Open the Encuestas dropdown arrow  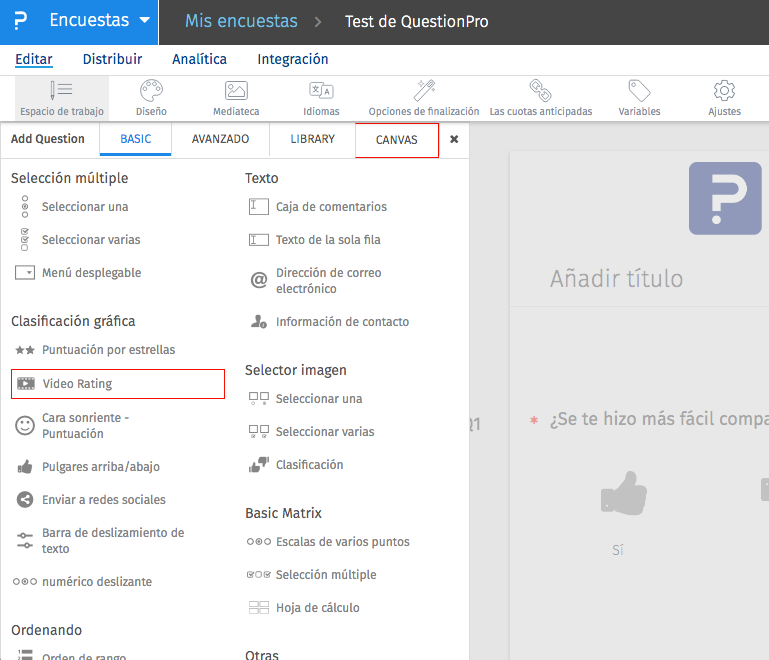coord(145,21)
